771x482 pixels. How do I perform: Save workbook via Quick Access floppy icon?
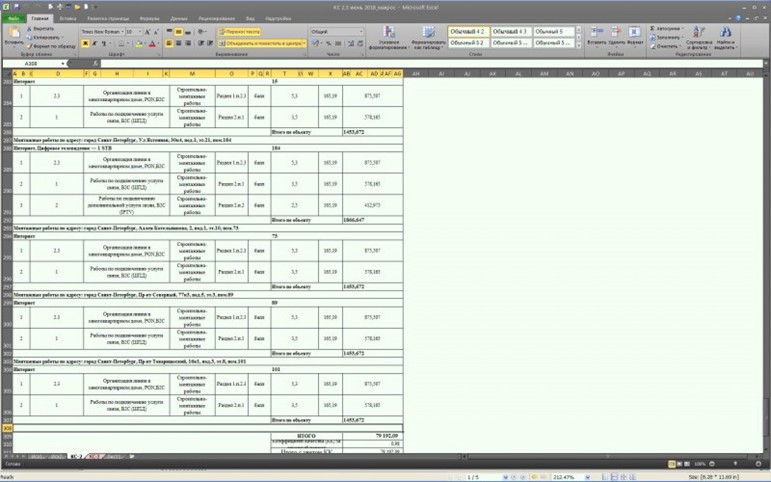pos(17,7)
